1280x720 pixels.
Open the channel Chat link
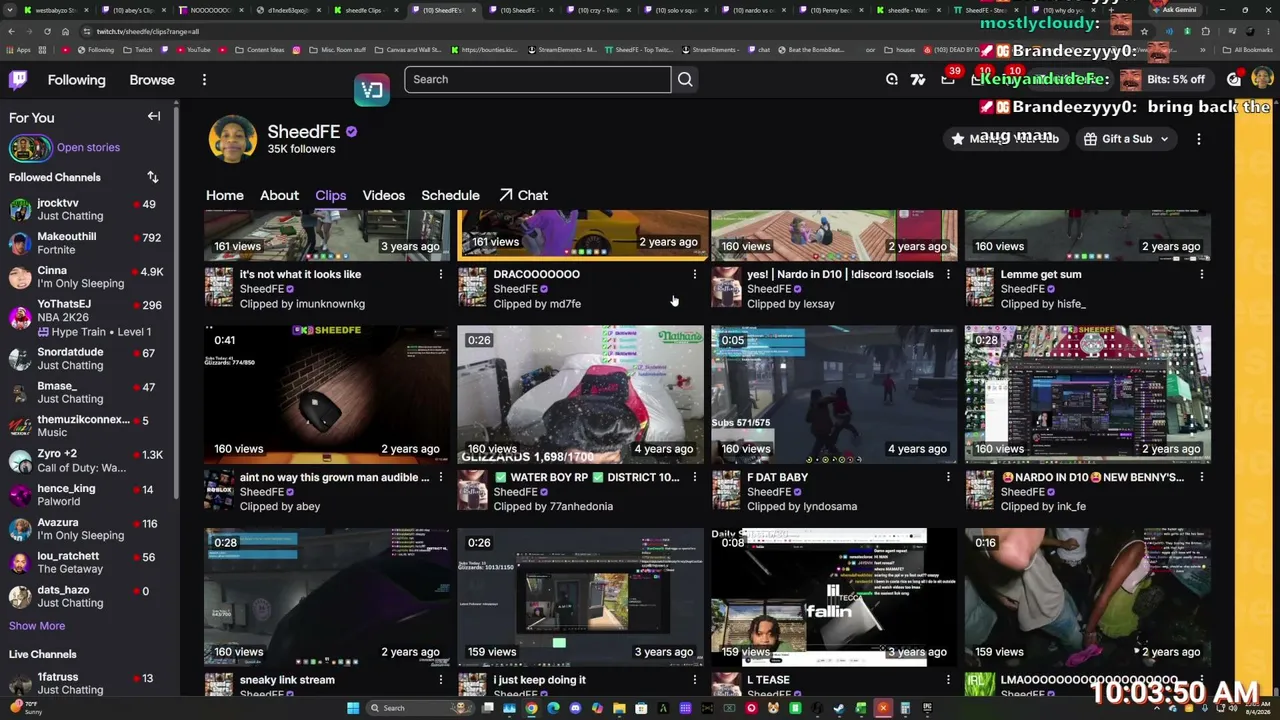[x=523, y=195]
